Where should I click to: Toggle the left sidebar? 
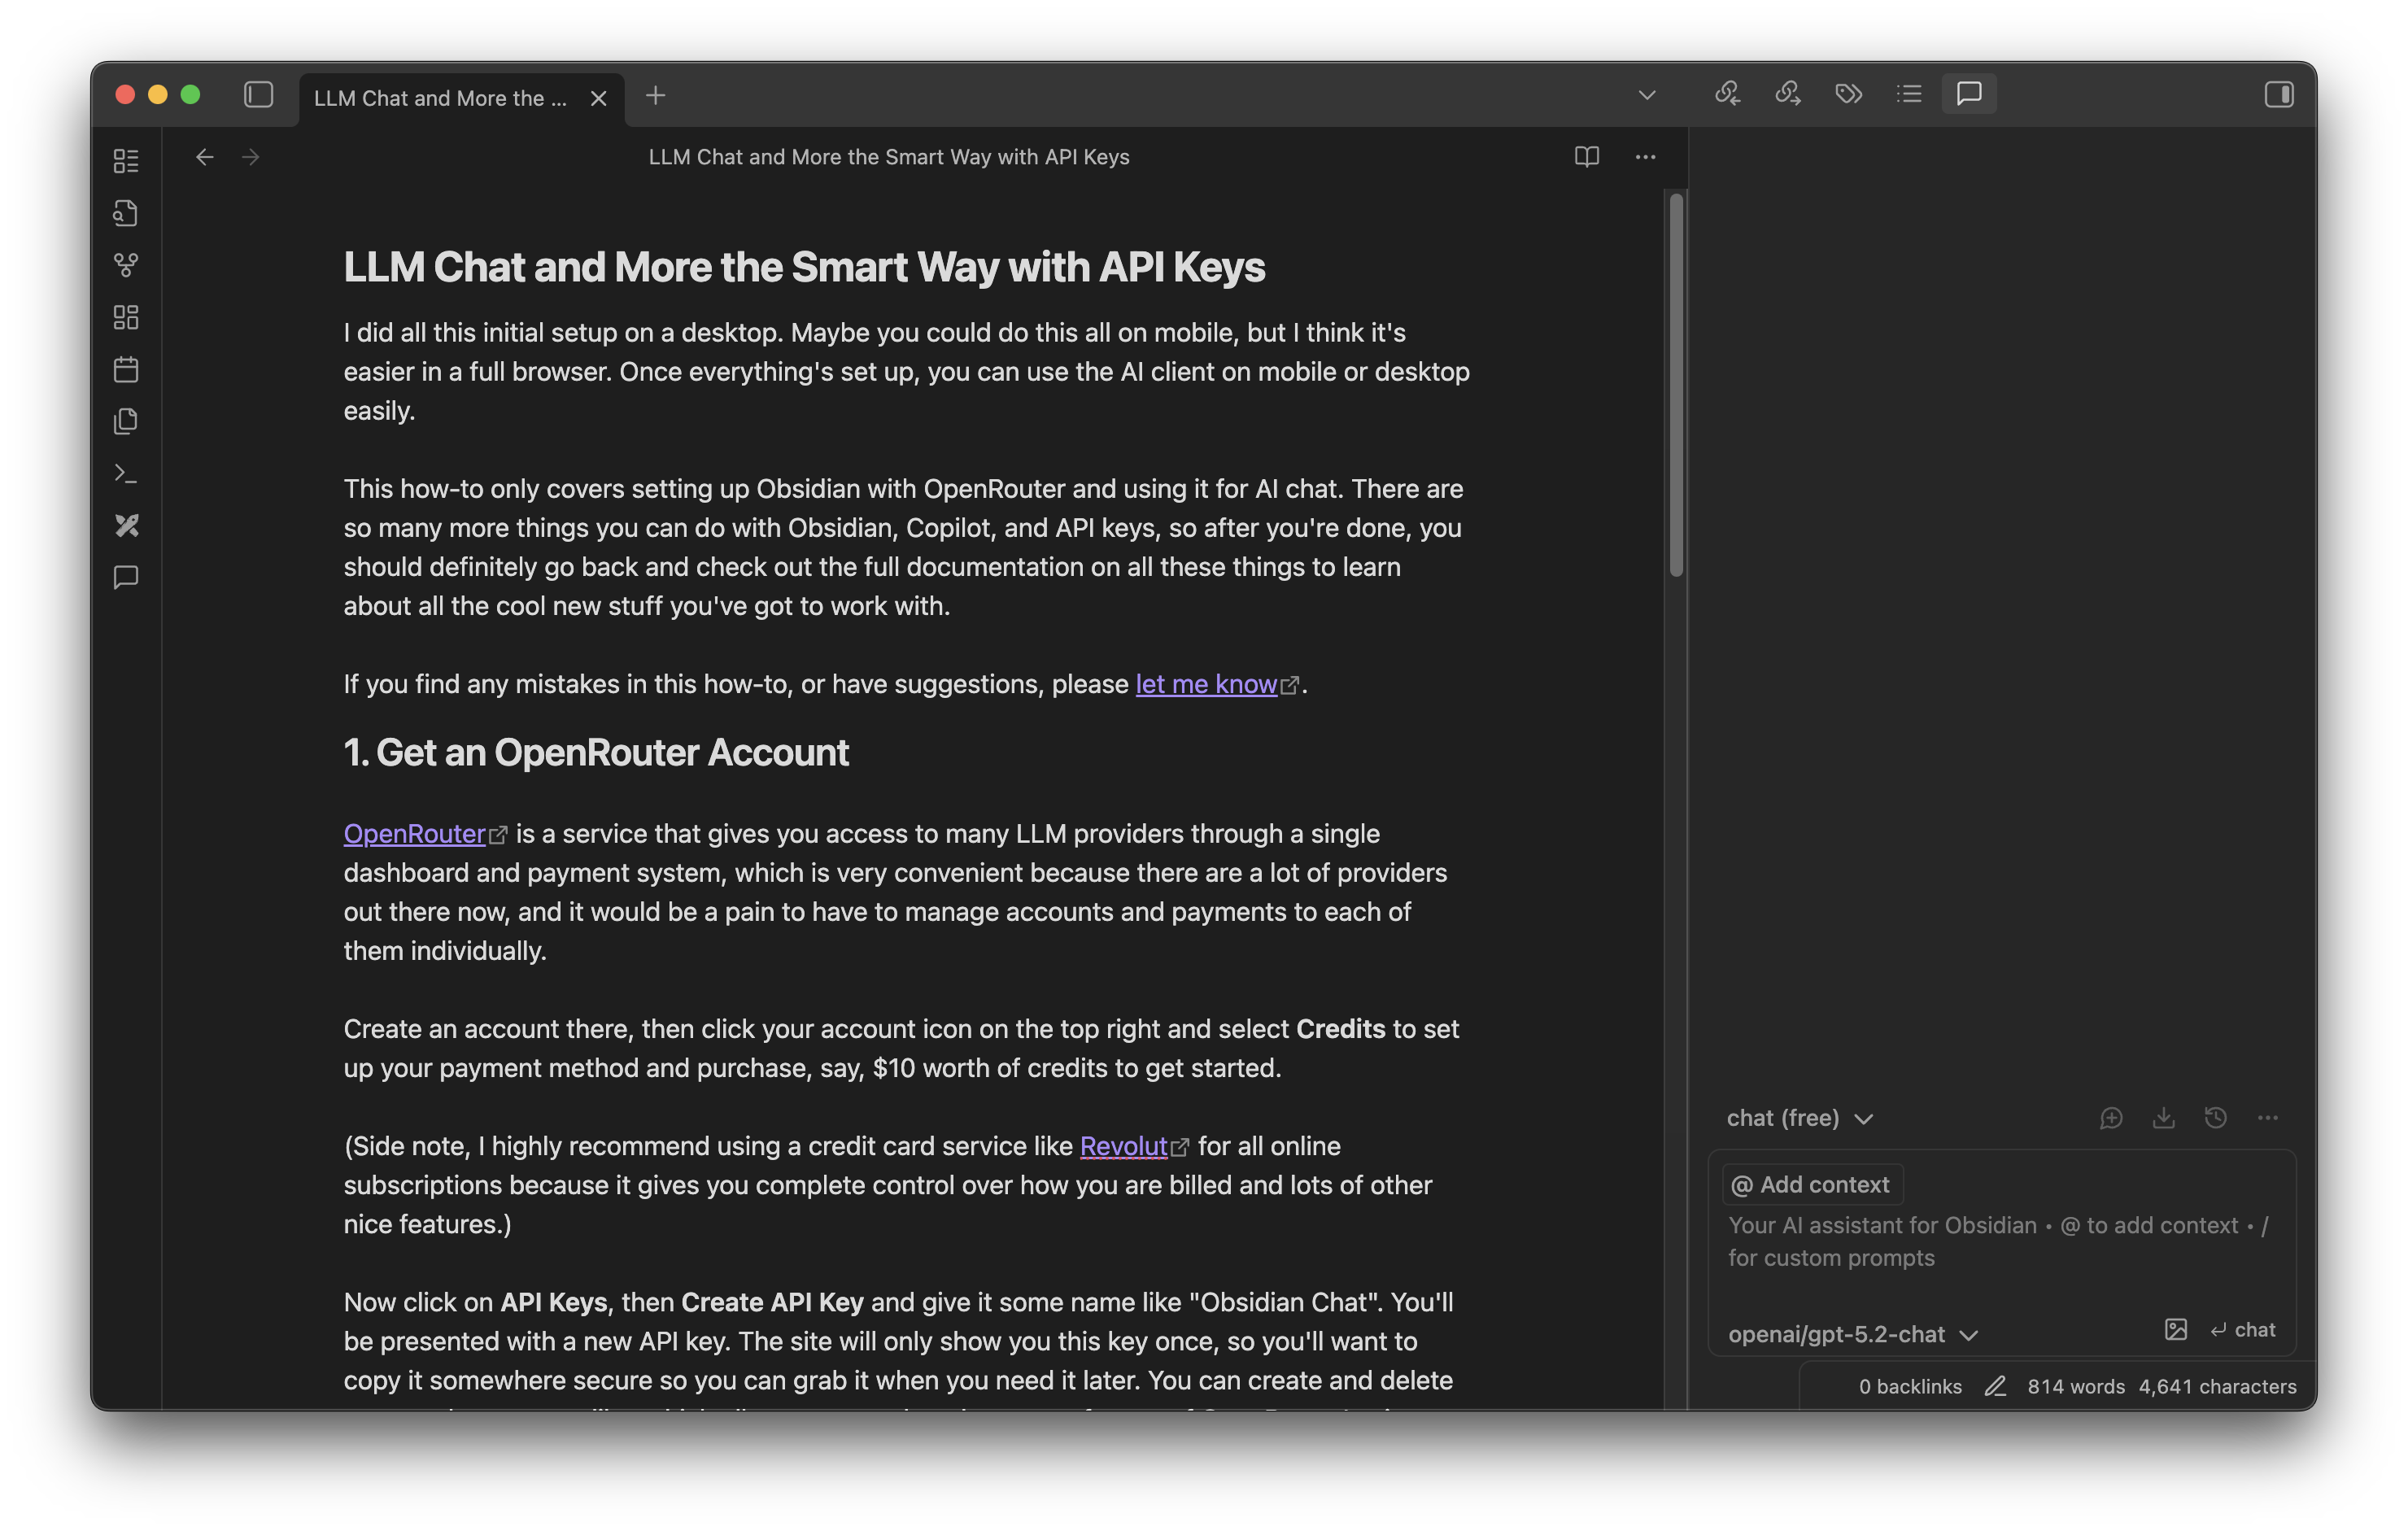pos(258,95)
